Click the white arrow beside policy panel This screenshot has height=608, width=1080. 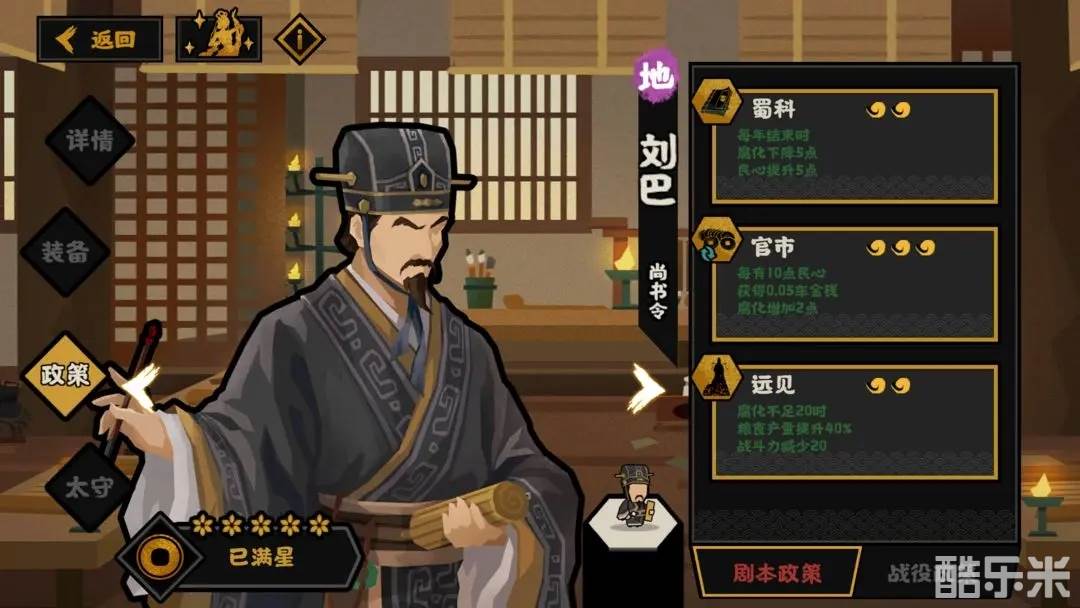point(646,388)
